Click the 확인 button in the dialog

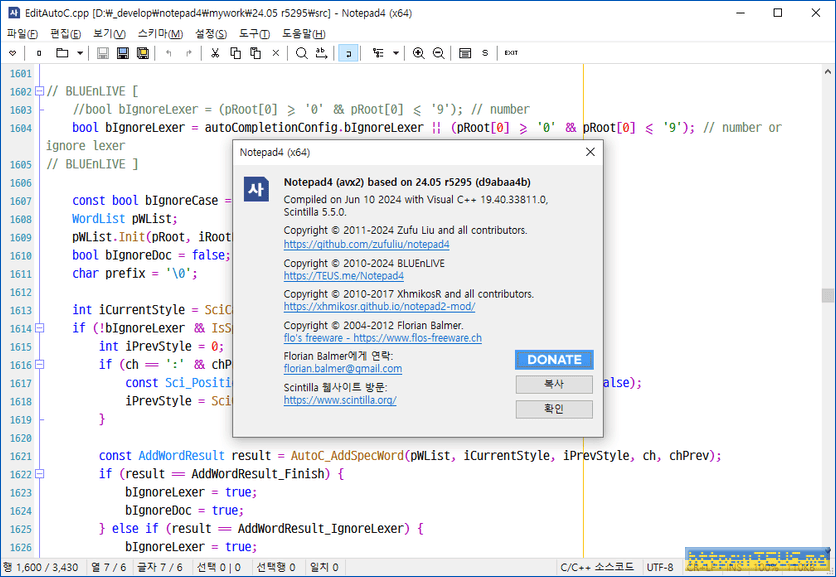pyautogui.click(x=554, y=409)
